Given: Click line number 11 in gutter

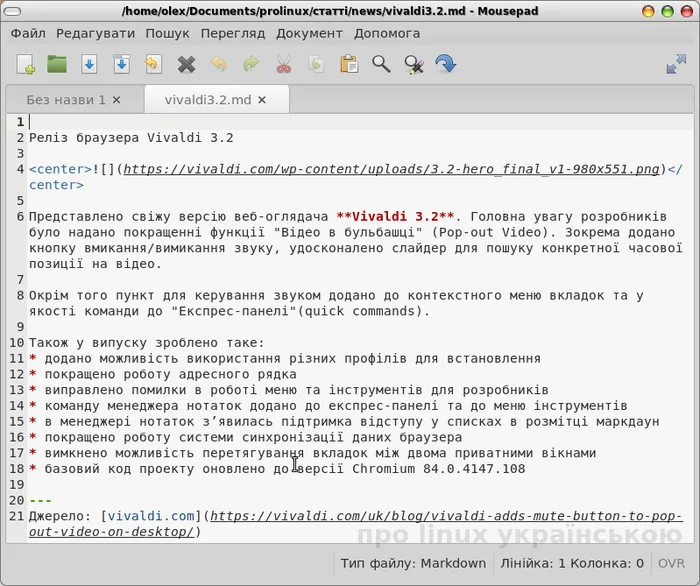Looking at the screenshot, I should click(17, 358).
